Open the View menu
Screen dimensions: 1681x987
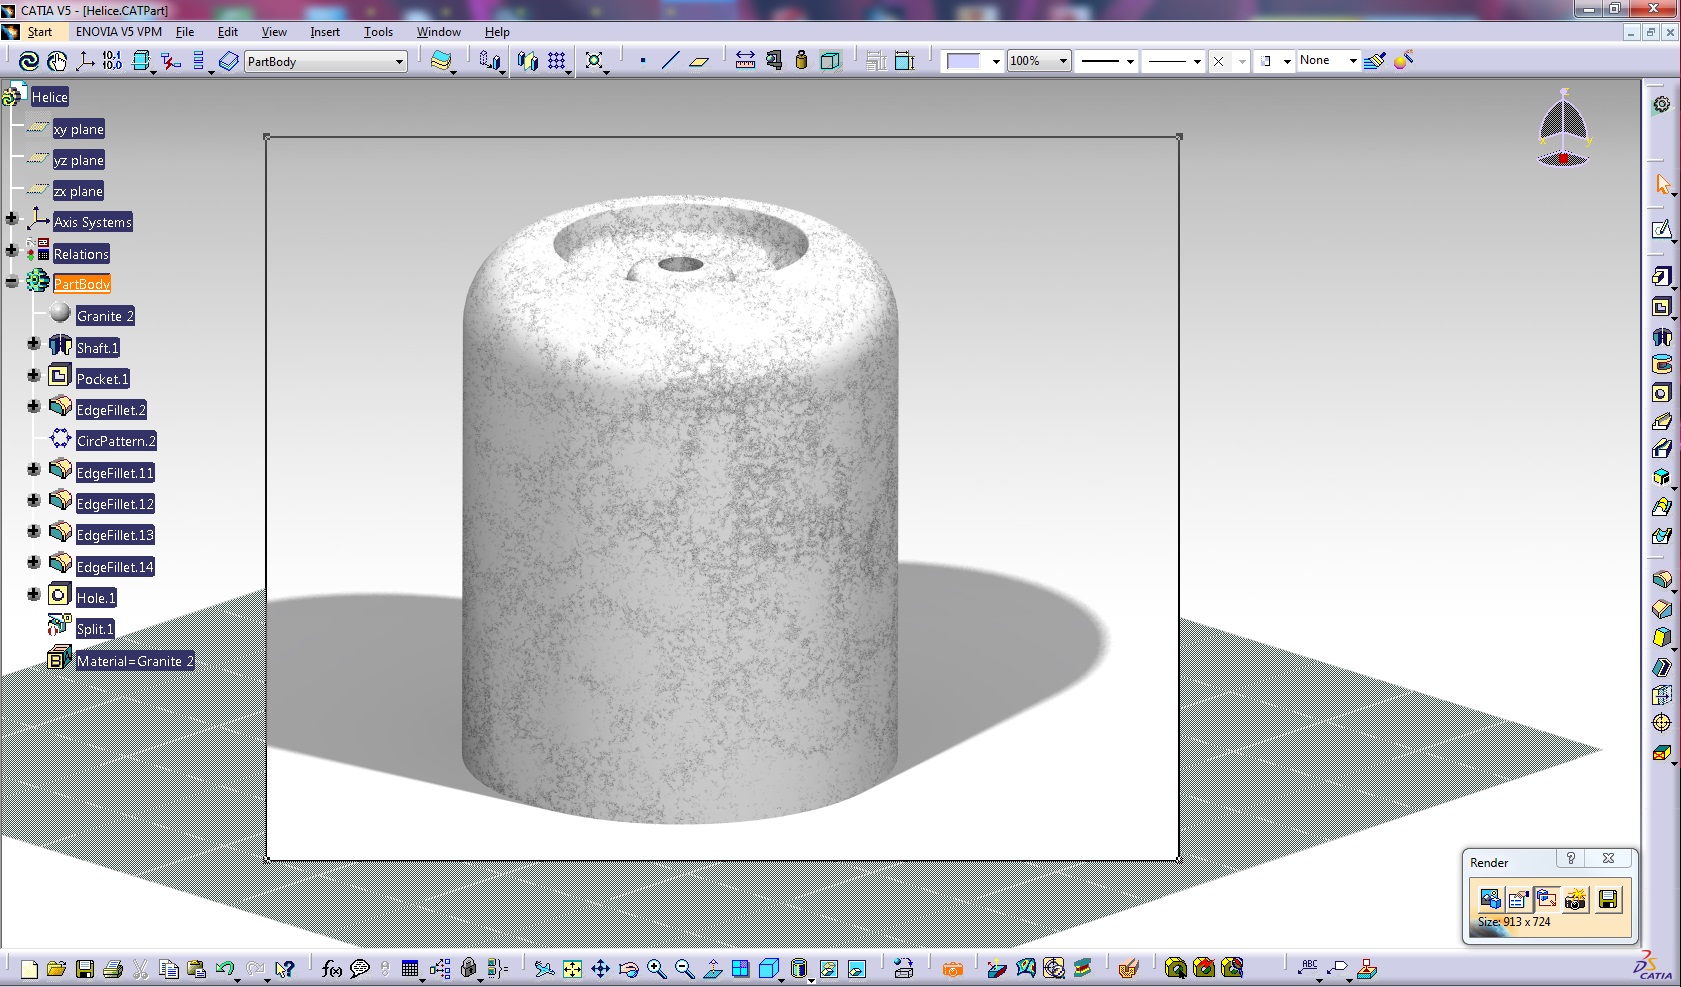274,32
